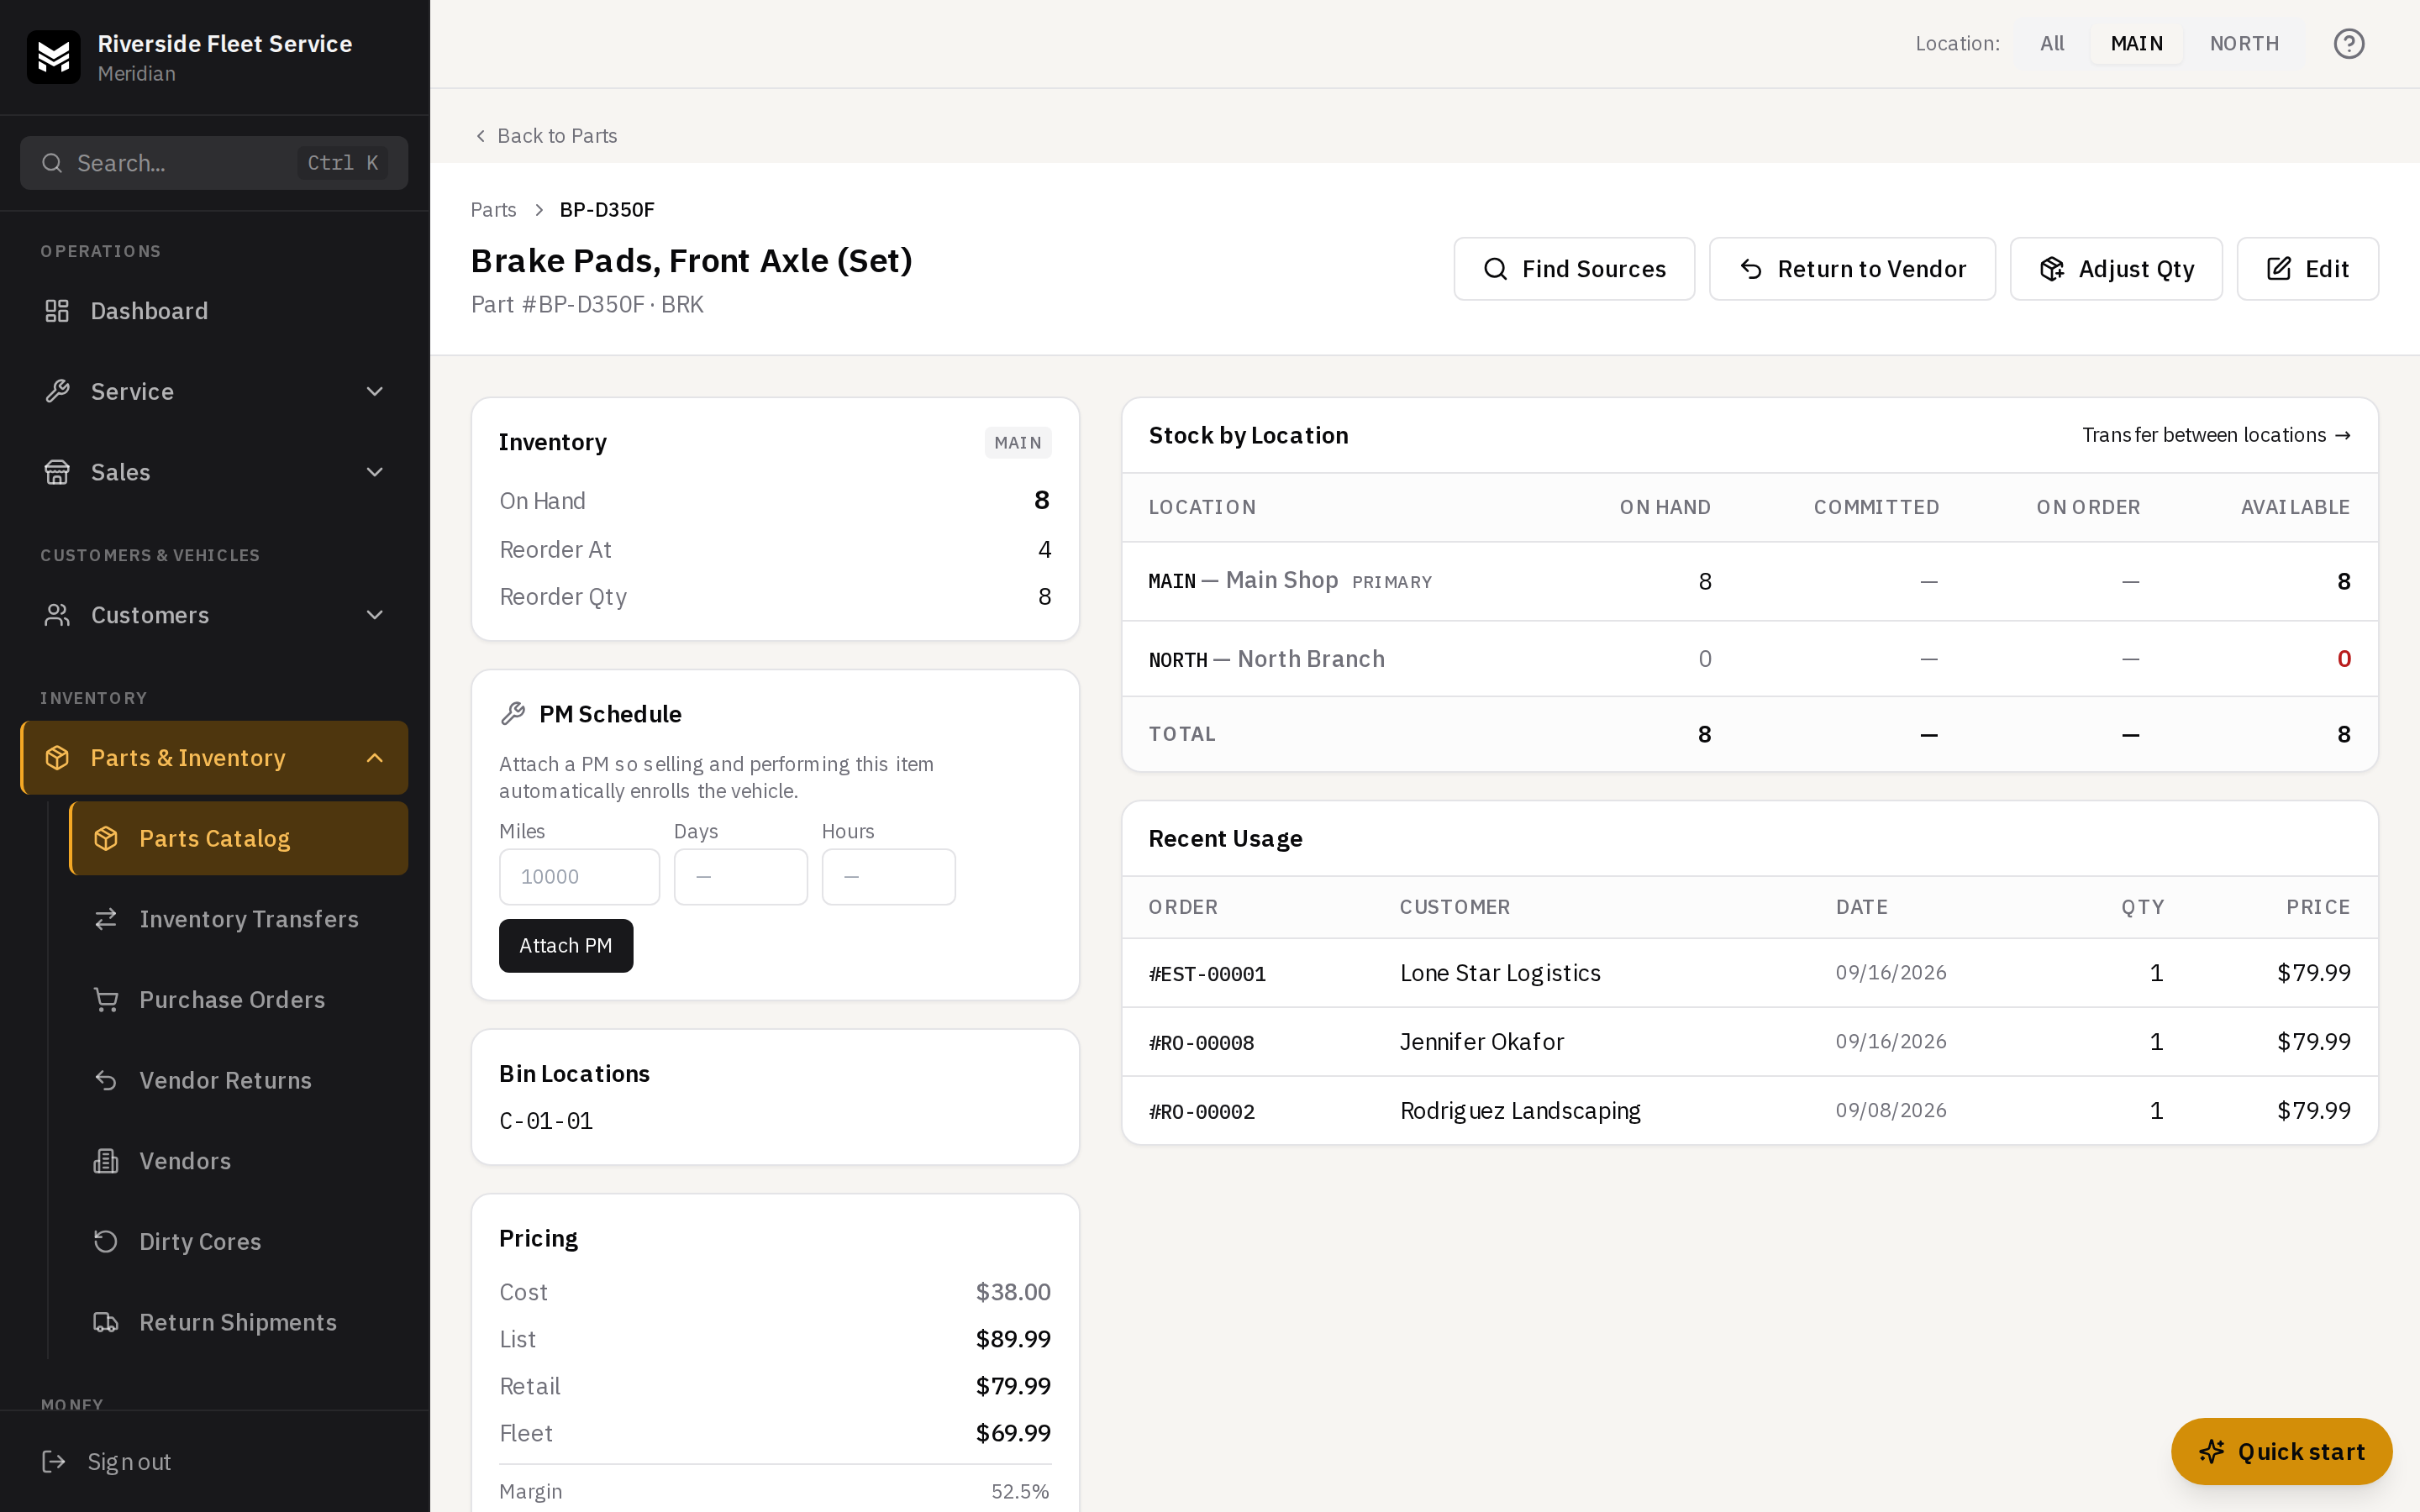This screenshot has width=2420, height=1512.
Task: Expand the Service menu chevron
Action: coord(375,391)
